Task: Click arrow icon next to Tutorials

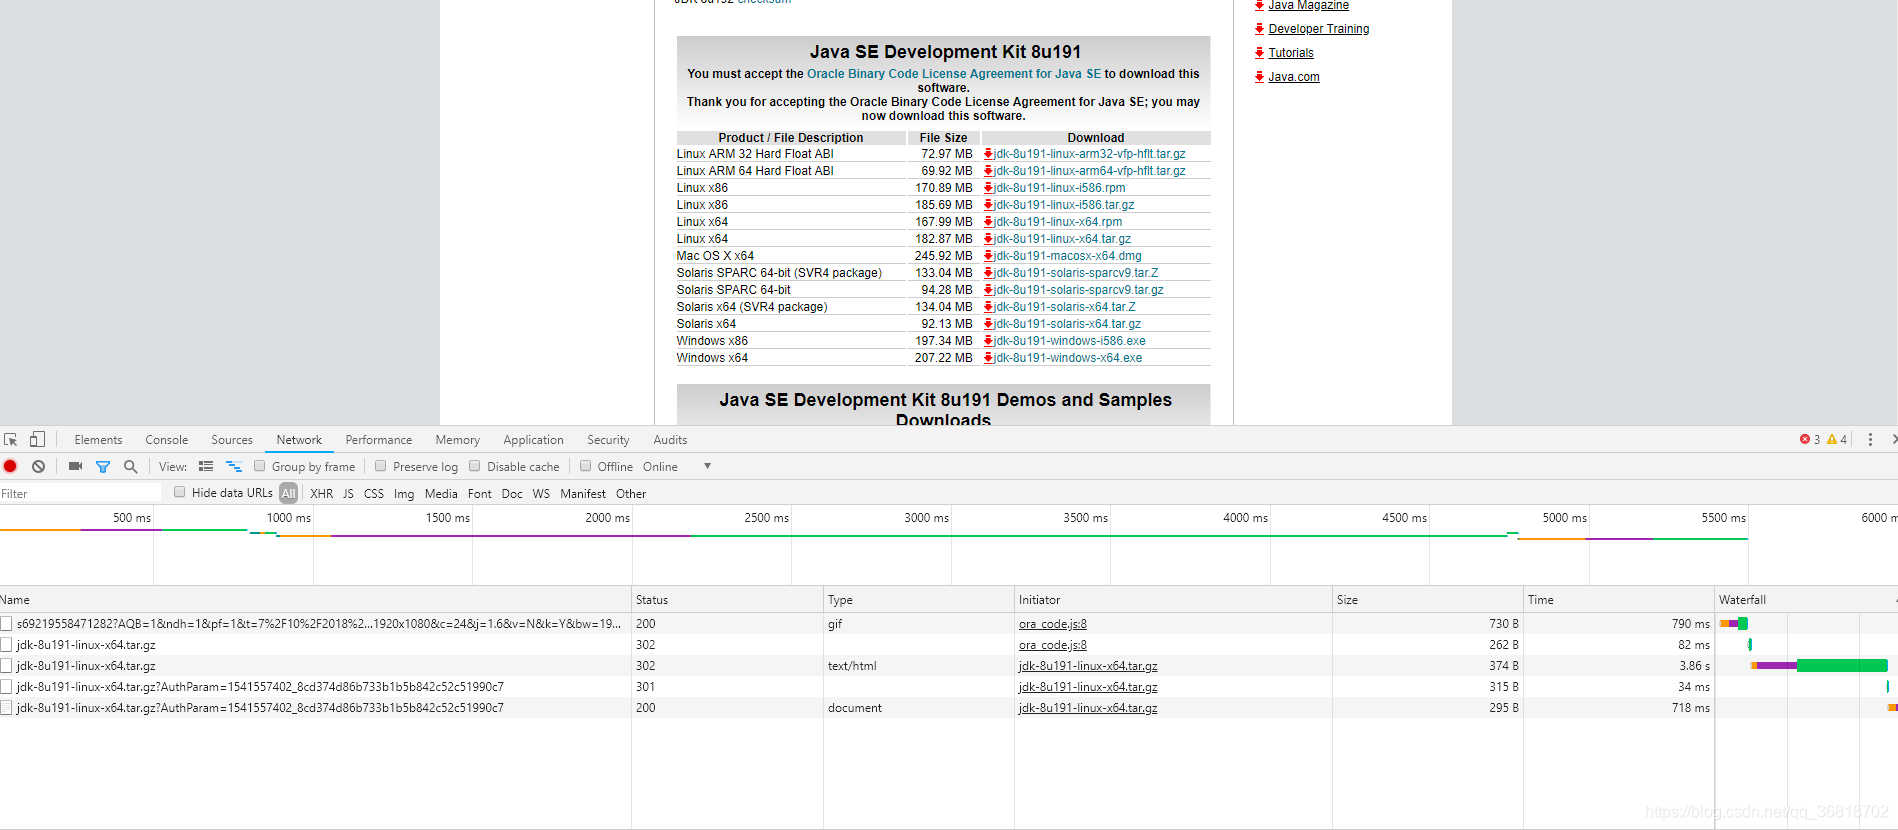Action: pyautogui.click(x=1259, y=53)
